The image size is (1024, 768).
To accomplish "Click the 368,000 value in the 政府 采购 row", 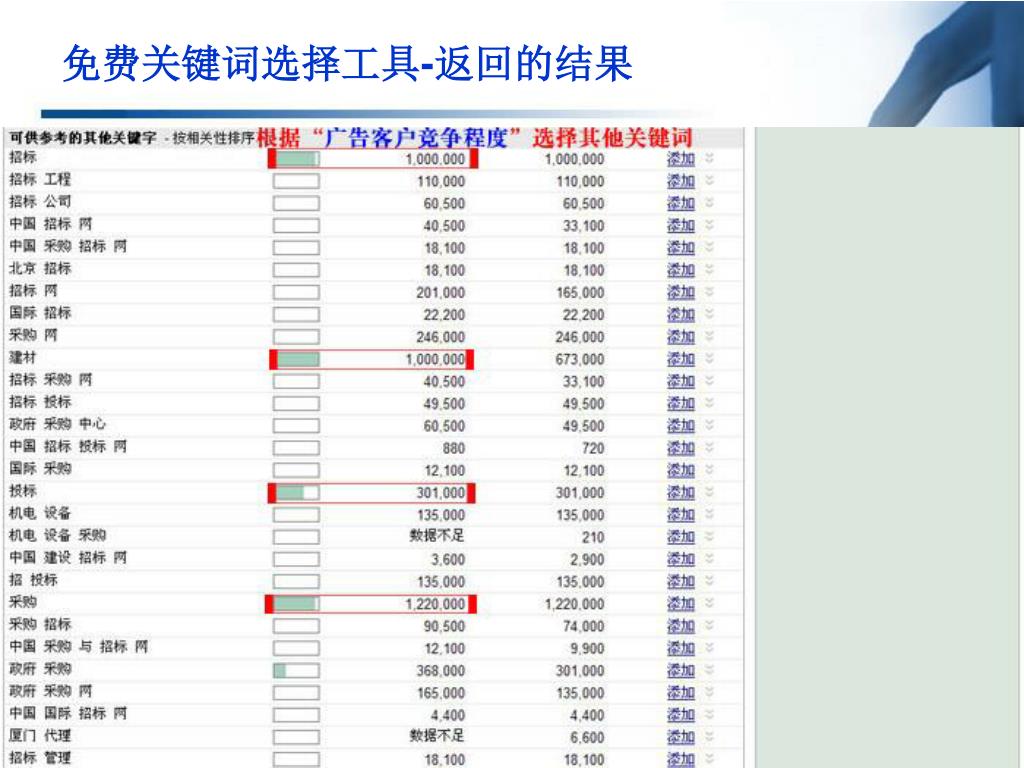I will point(441,671).
